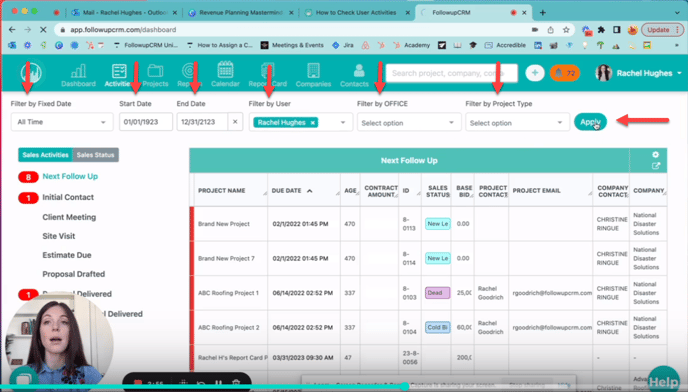This screenshot has width=688, height=392.
Task: Open the Accredible bookmark
Action: (x=505, y=45)
